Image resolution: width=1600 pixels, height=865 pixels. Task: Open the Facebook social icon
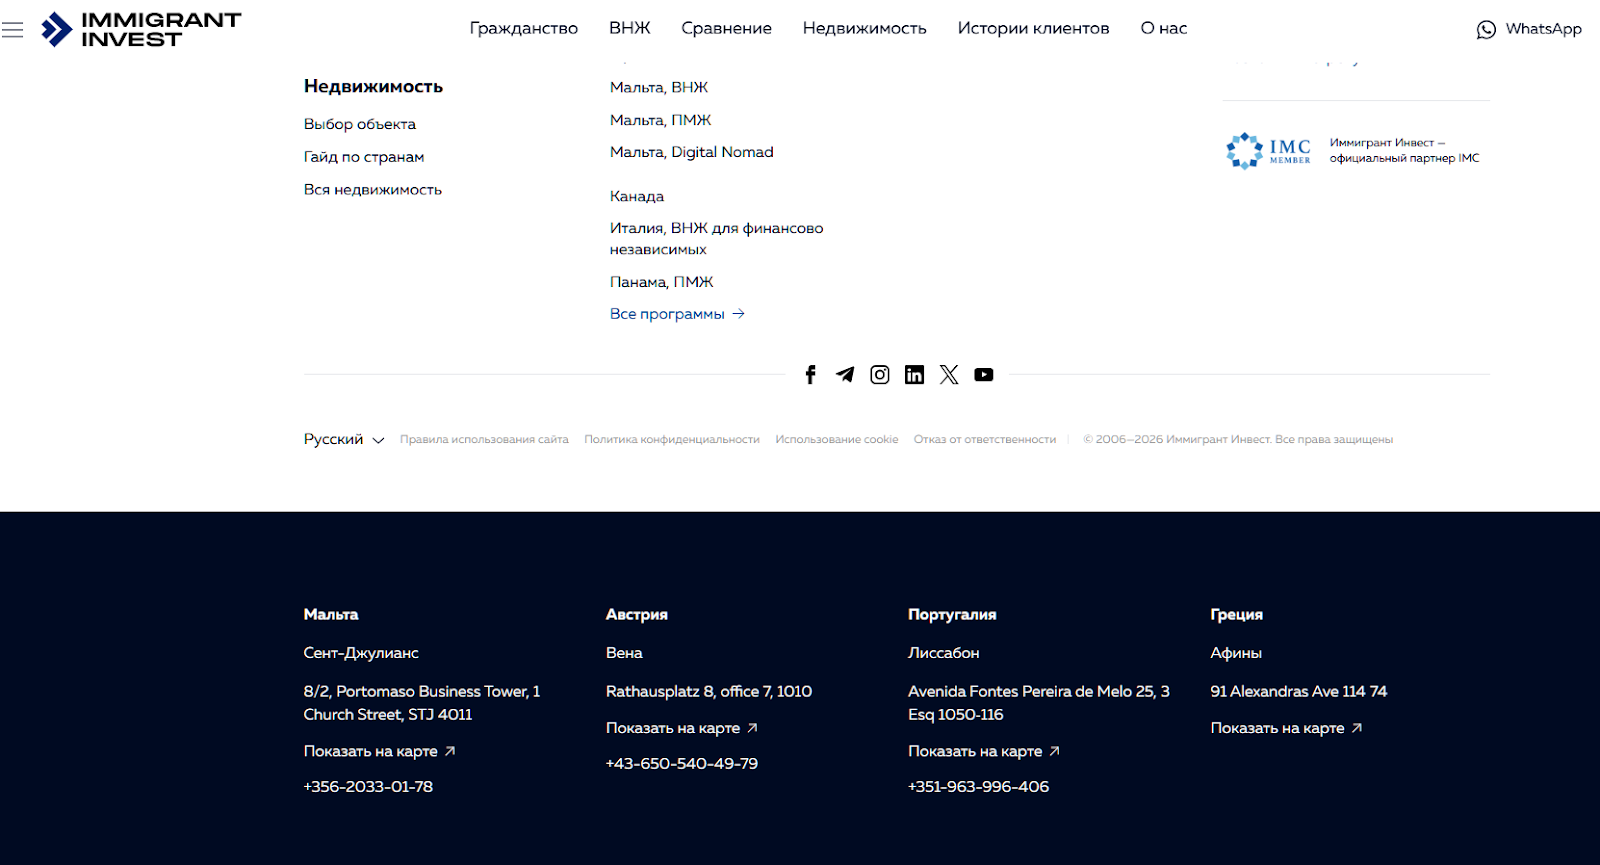[811, 375]
